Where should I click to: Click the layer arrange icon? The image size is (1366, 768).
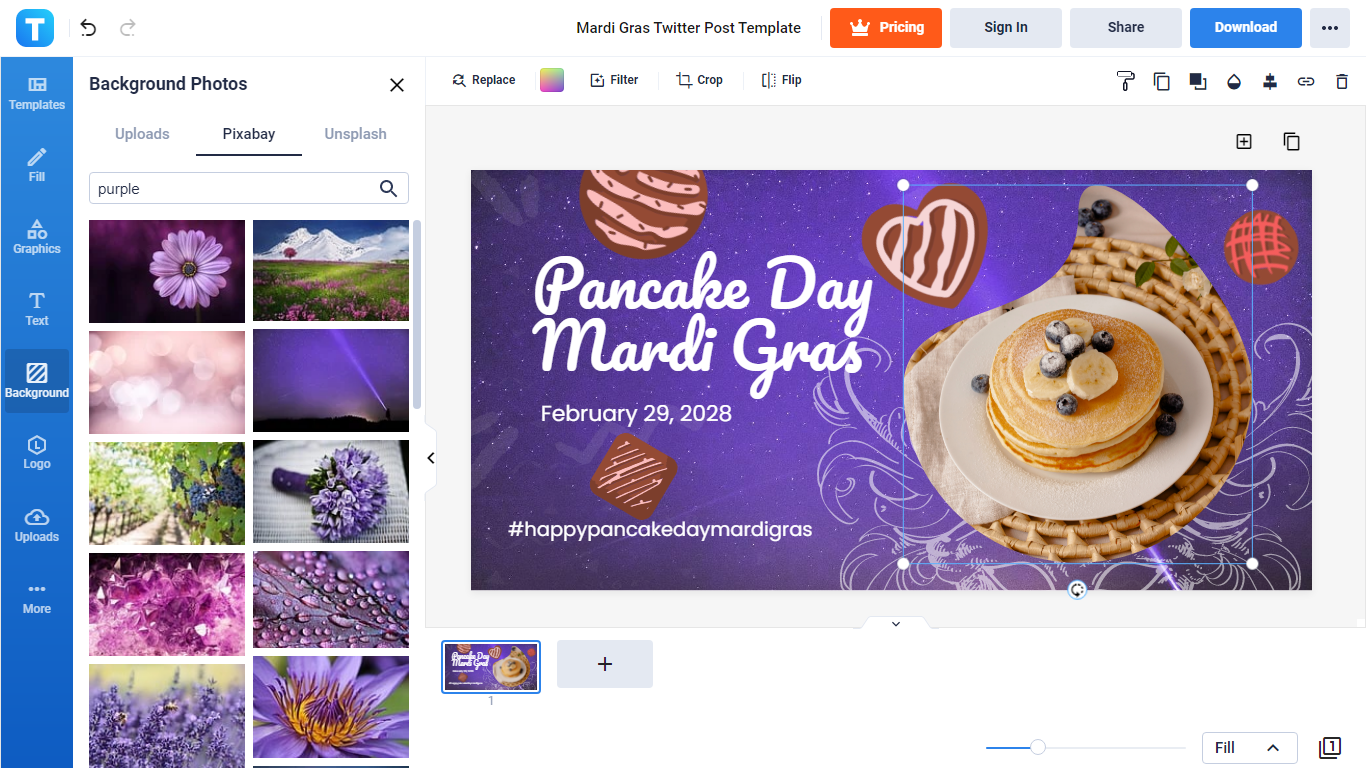[1198, 81]
